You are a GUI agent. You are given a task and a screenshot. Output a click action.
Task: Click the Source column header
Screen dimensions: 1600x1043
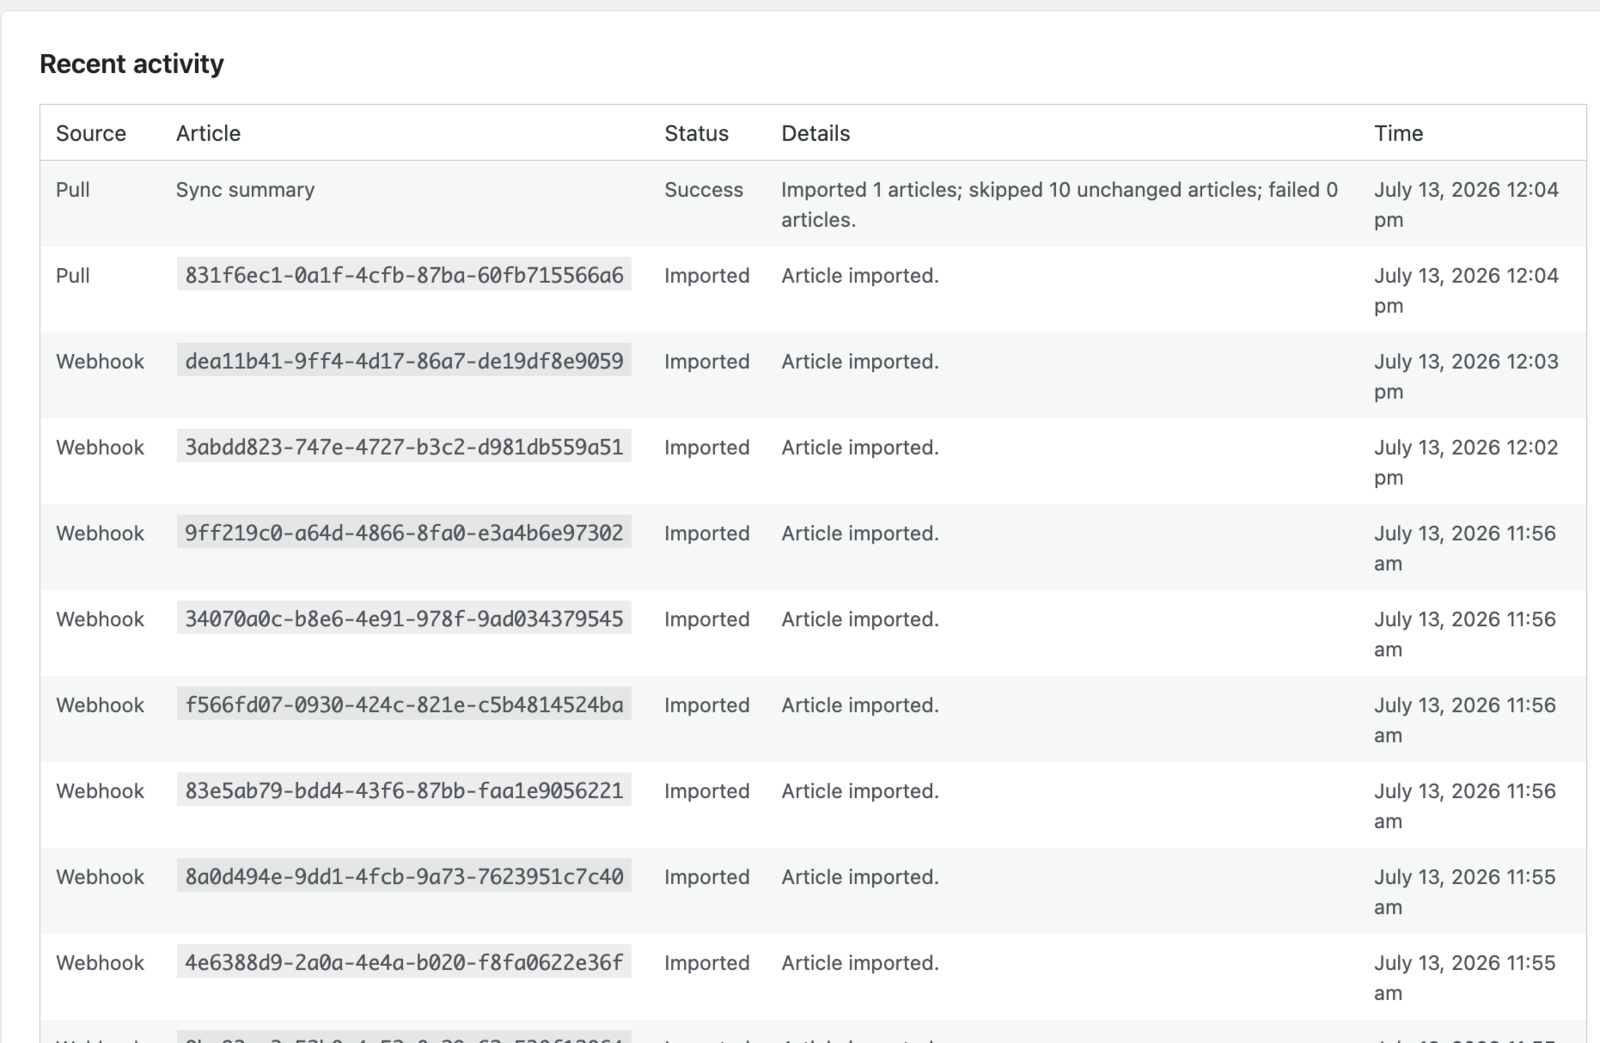point(91,133)
